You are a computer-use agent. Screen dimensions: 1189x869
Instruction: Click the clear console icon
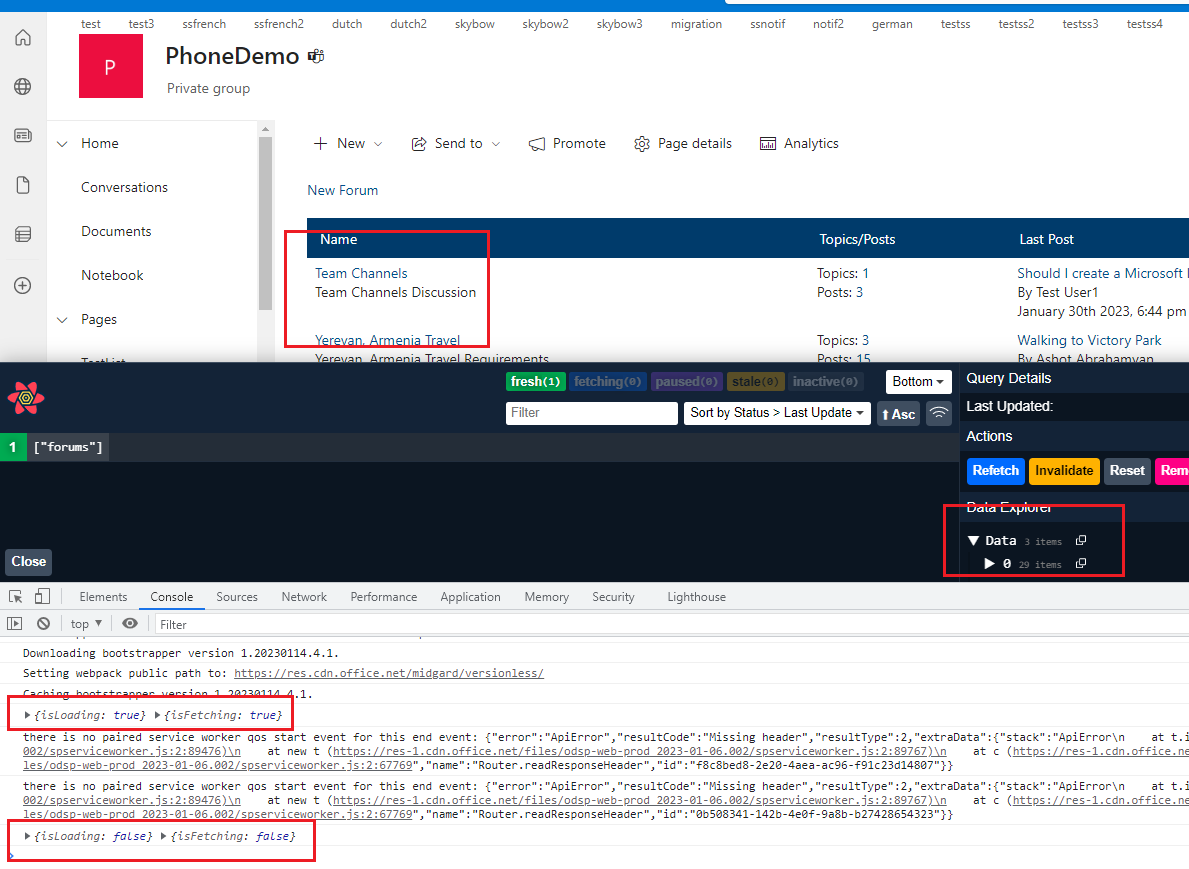pos(43,624)
